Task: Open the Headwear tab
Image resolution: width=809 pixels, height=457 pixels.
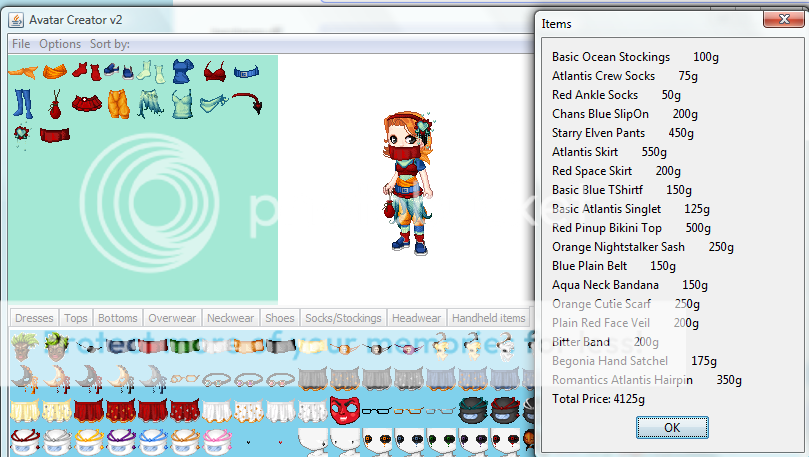Action: pyautogui.click(x=416, y=318)
